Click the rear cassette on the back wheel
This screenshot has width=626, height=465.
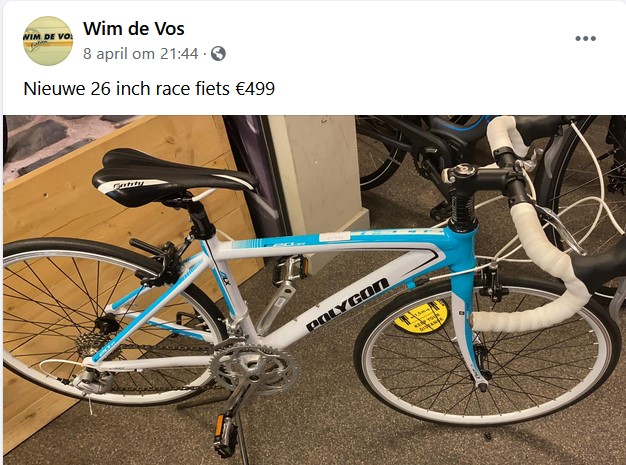tap(93, 346)
